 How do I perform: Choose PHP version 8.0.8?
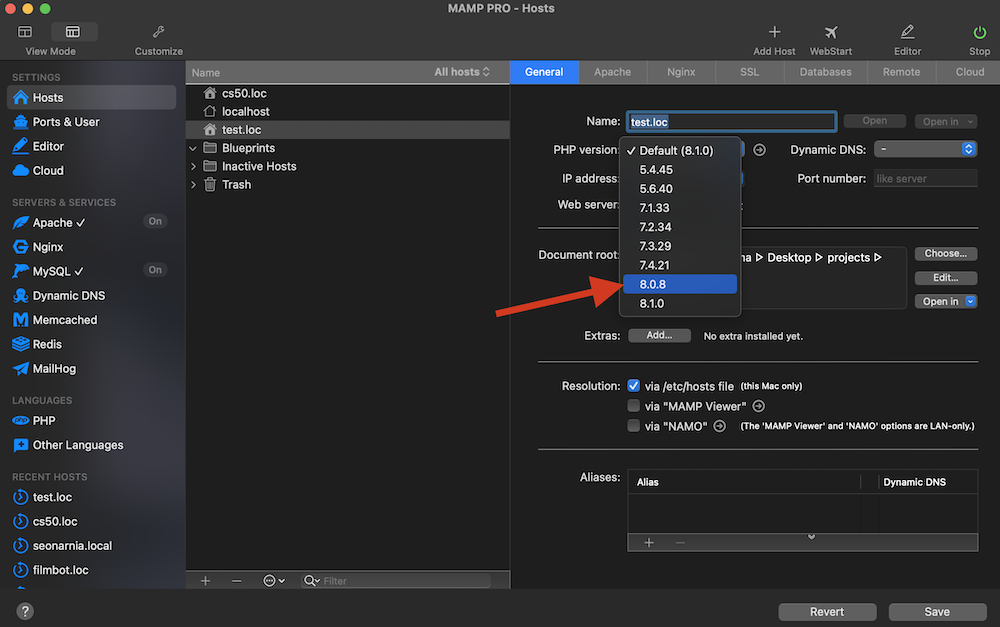[x=680, y=284]
